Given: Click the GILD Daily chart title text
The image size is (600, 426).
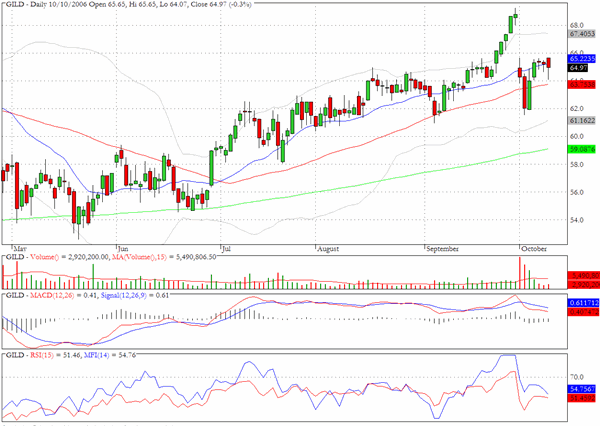Looking at the screenshot, I should [129, 5].
